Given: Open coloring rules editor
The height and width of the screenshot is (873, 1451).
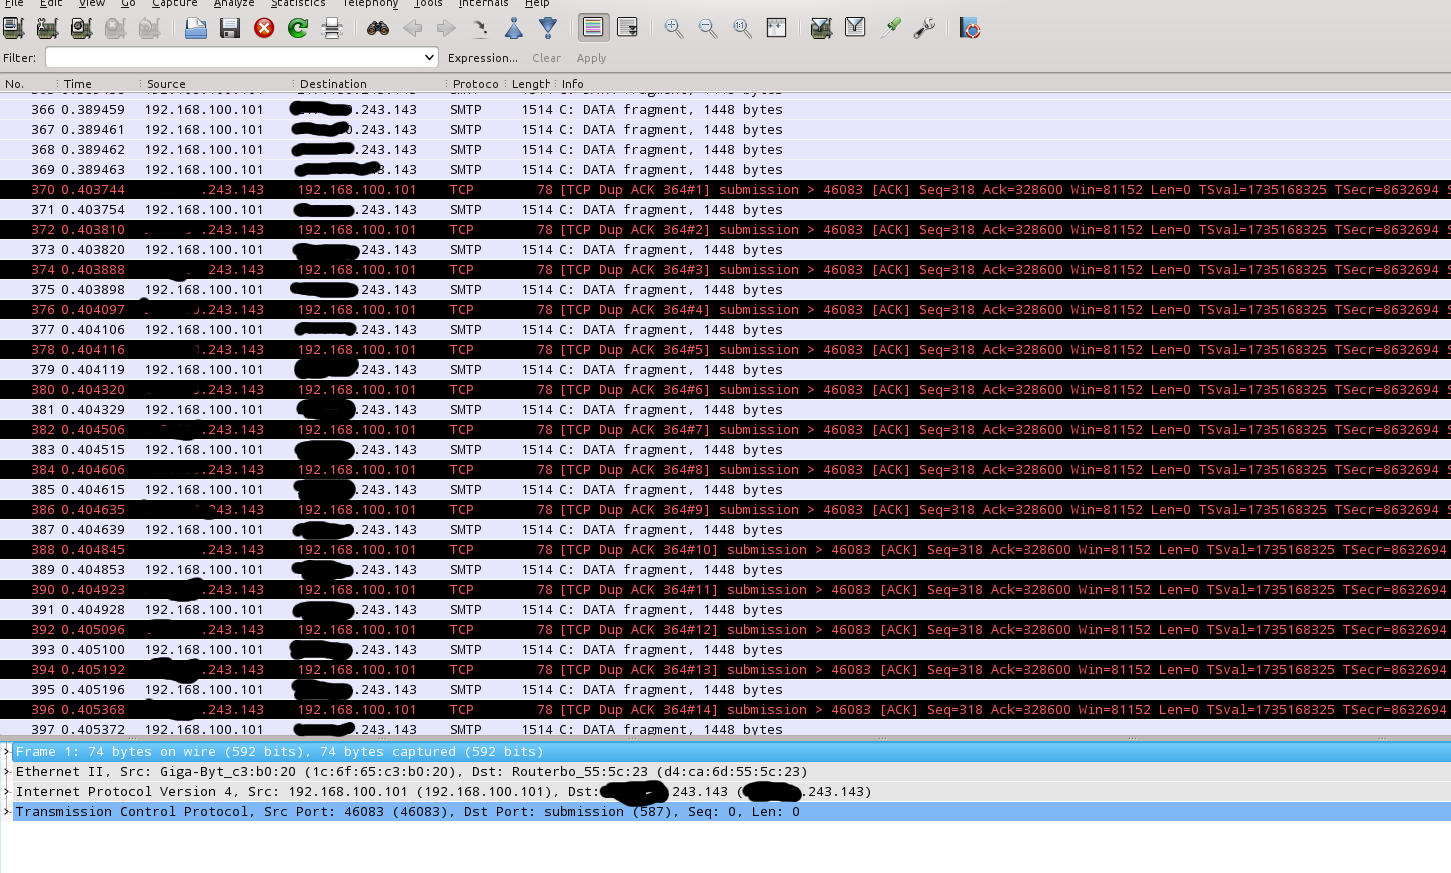Looking at the screenshot, I should 890,28.
